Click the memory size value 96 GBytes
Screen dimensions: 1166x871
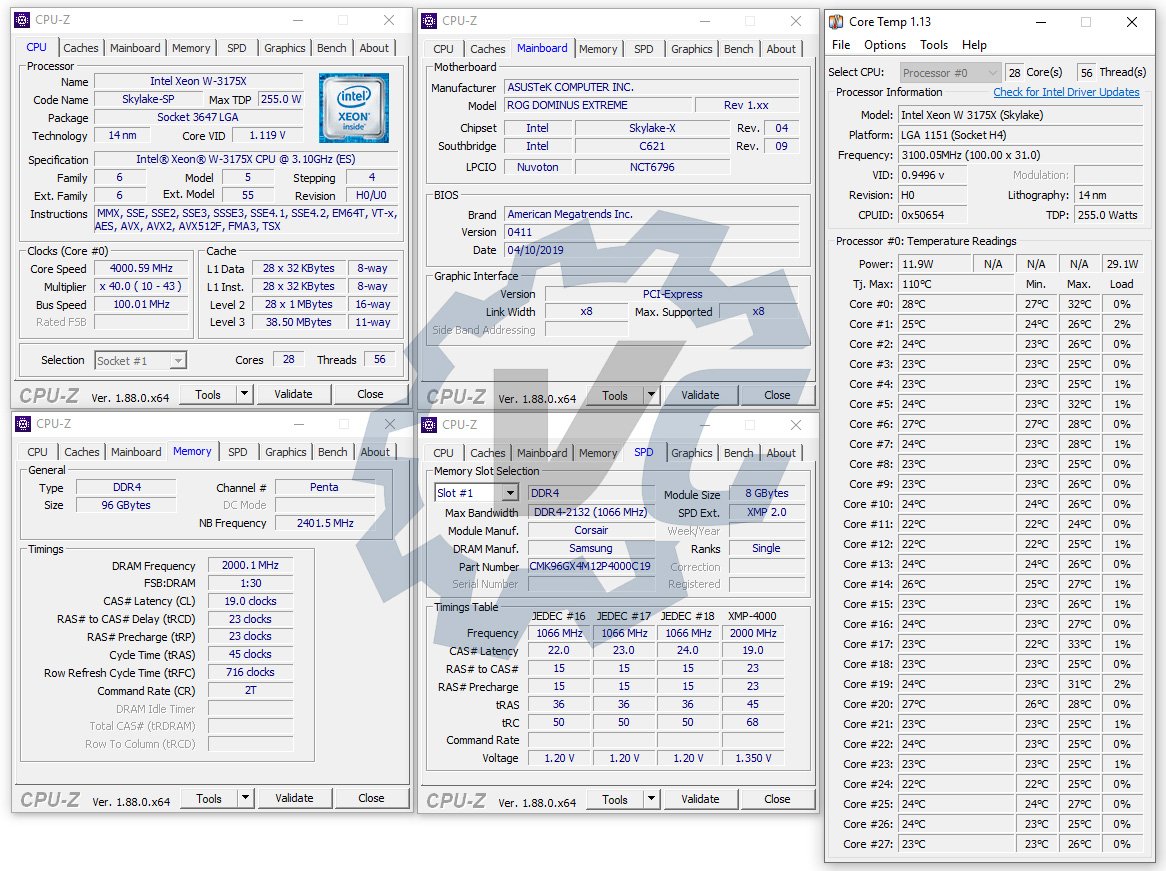pyautogui.click(x=126, y=505)
